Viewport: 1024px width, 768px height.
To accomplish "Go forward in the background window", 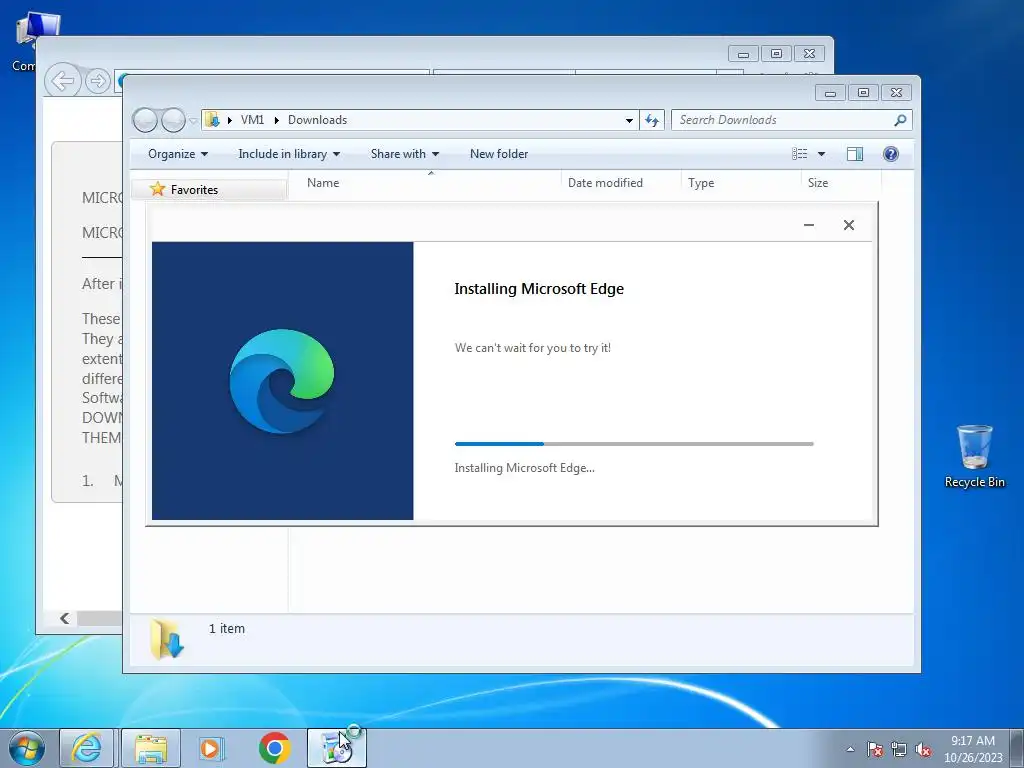I will click(x=98, y=81).
